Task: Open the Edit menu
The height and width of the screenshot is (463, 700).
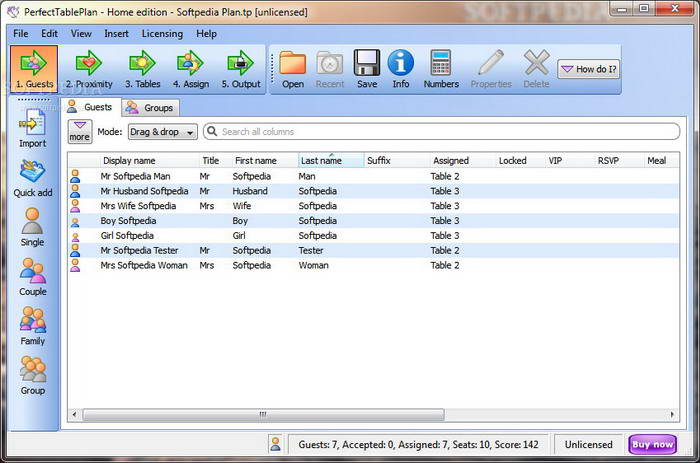Action: [x=49, y=33]
